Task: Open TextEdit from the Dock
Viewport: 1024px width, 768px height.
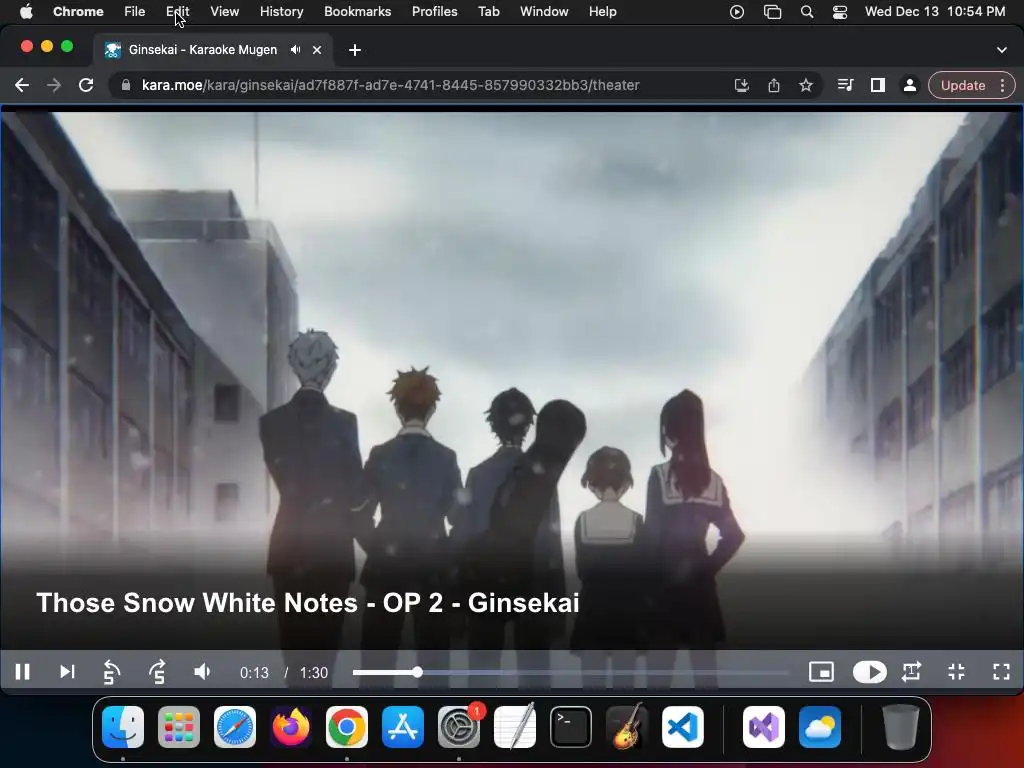Action: coord(515,727)
